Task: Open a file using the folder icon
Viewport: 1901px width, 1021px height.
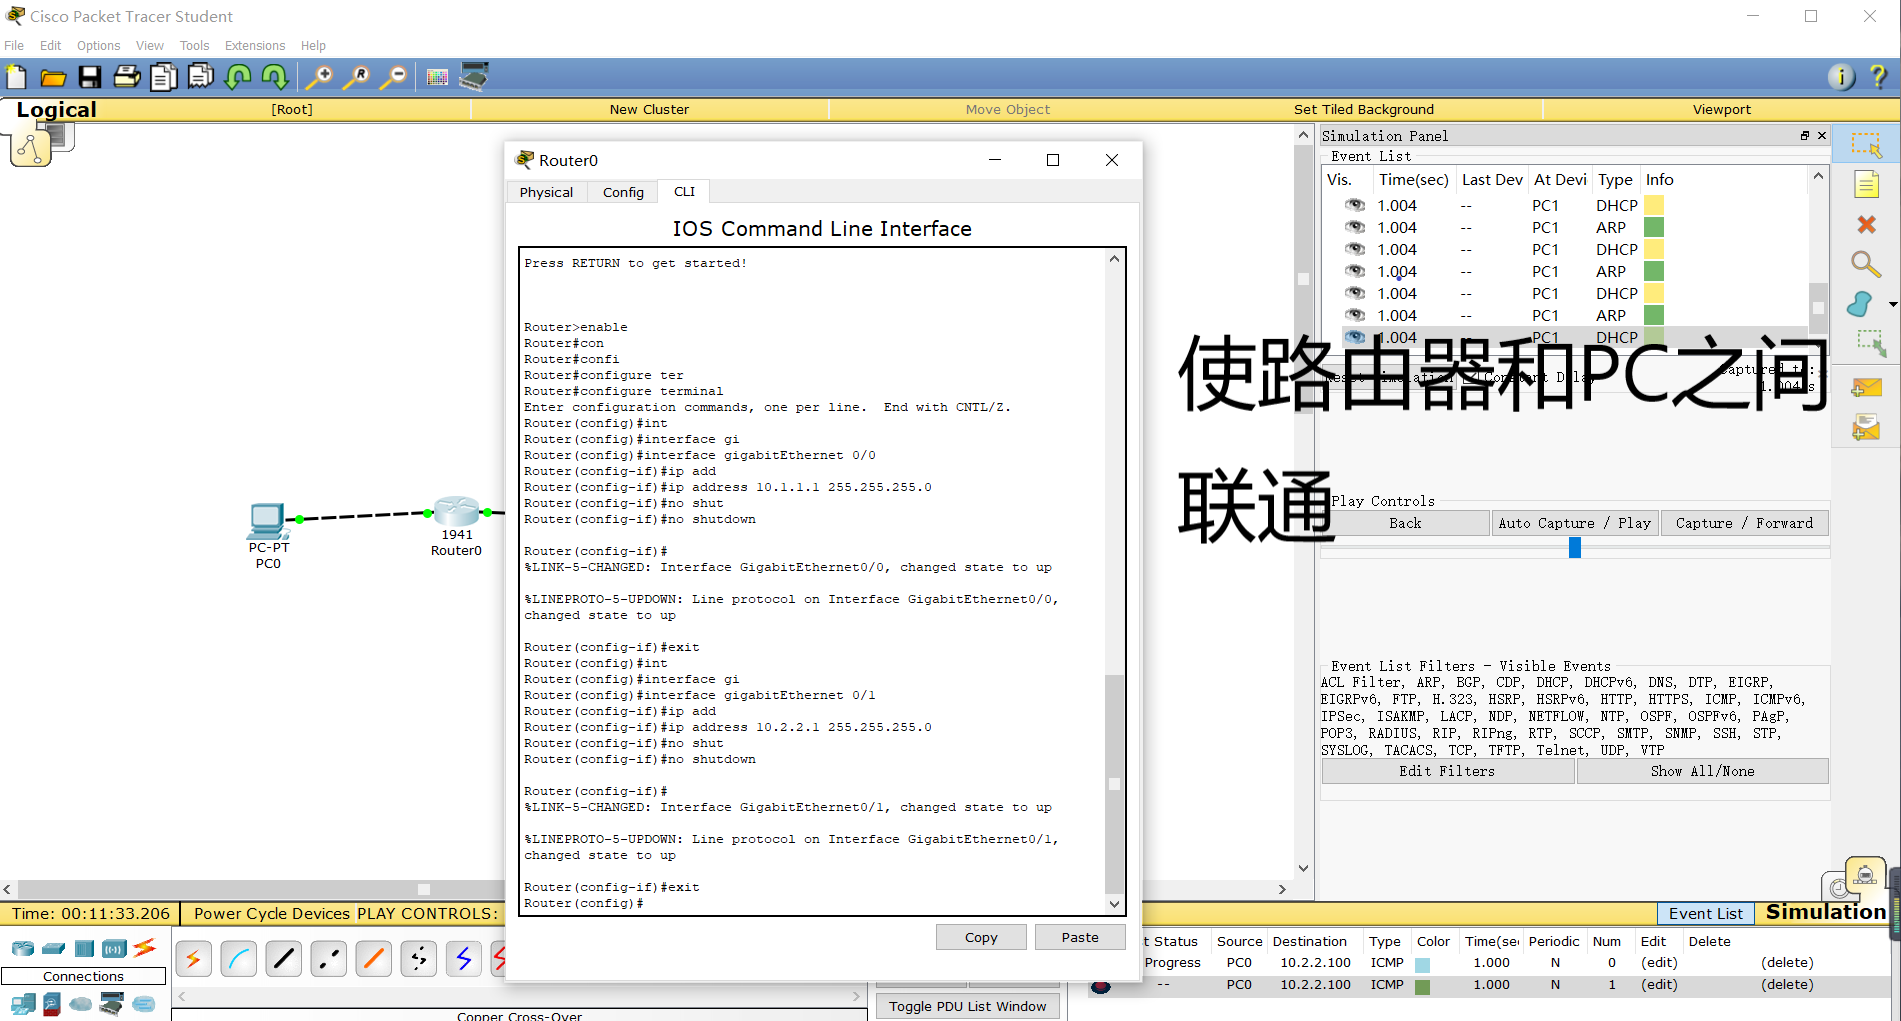Action: (53, 77)
